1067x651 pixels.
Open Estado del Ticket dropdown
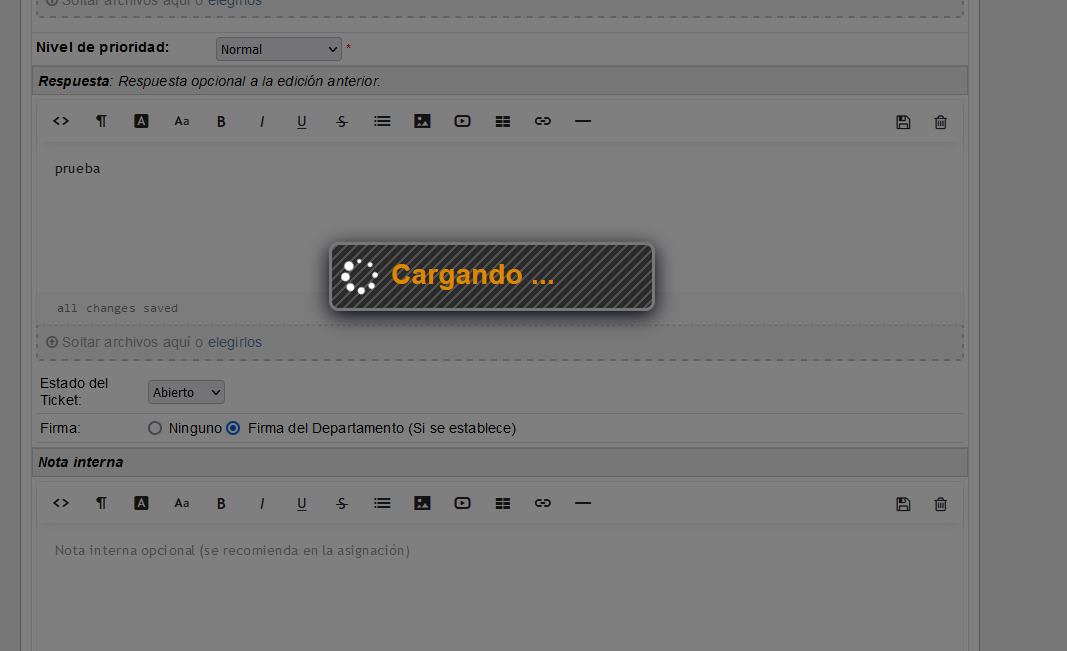(x=187, y=392)
